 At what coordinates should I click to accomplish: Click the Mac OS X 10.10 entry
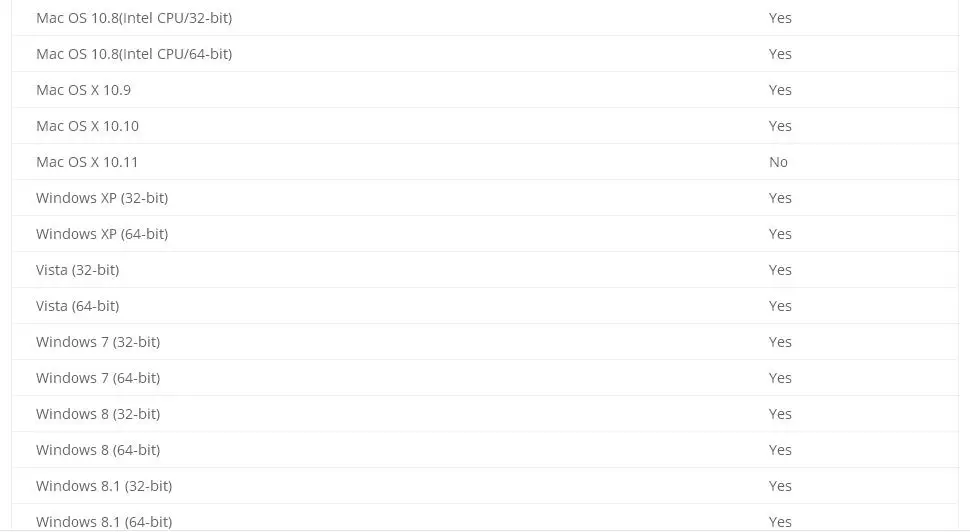pos(87,126)
